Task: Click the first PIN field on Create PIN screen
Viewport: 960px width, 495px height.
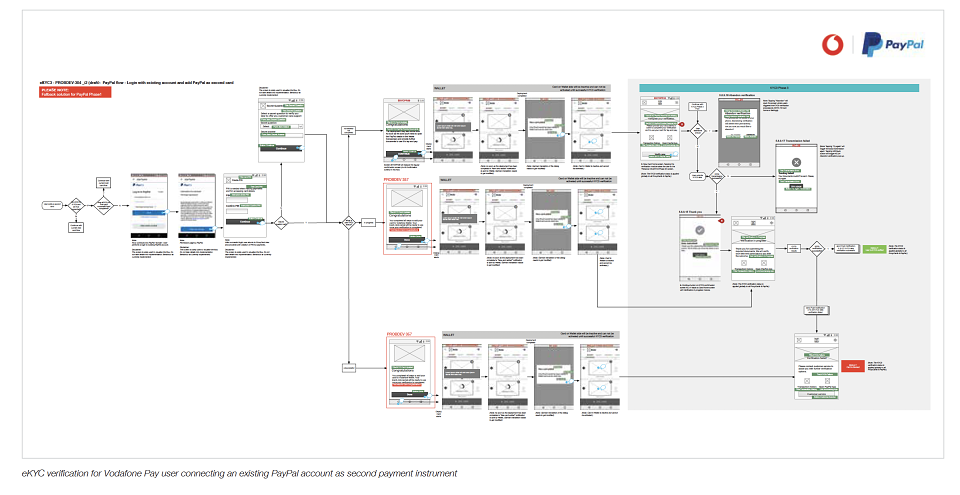Action: point(236,200)
